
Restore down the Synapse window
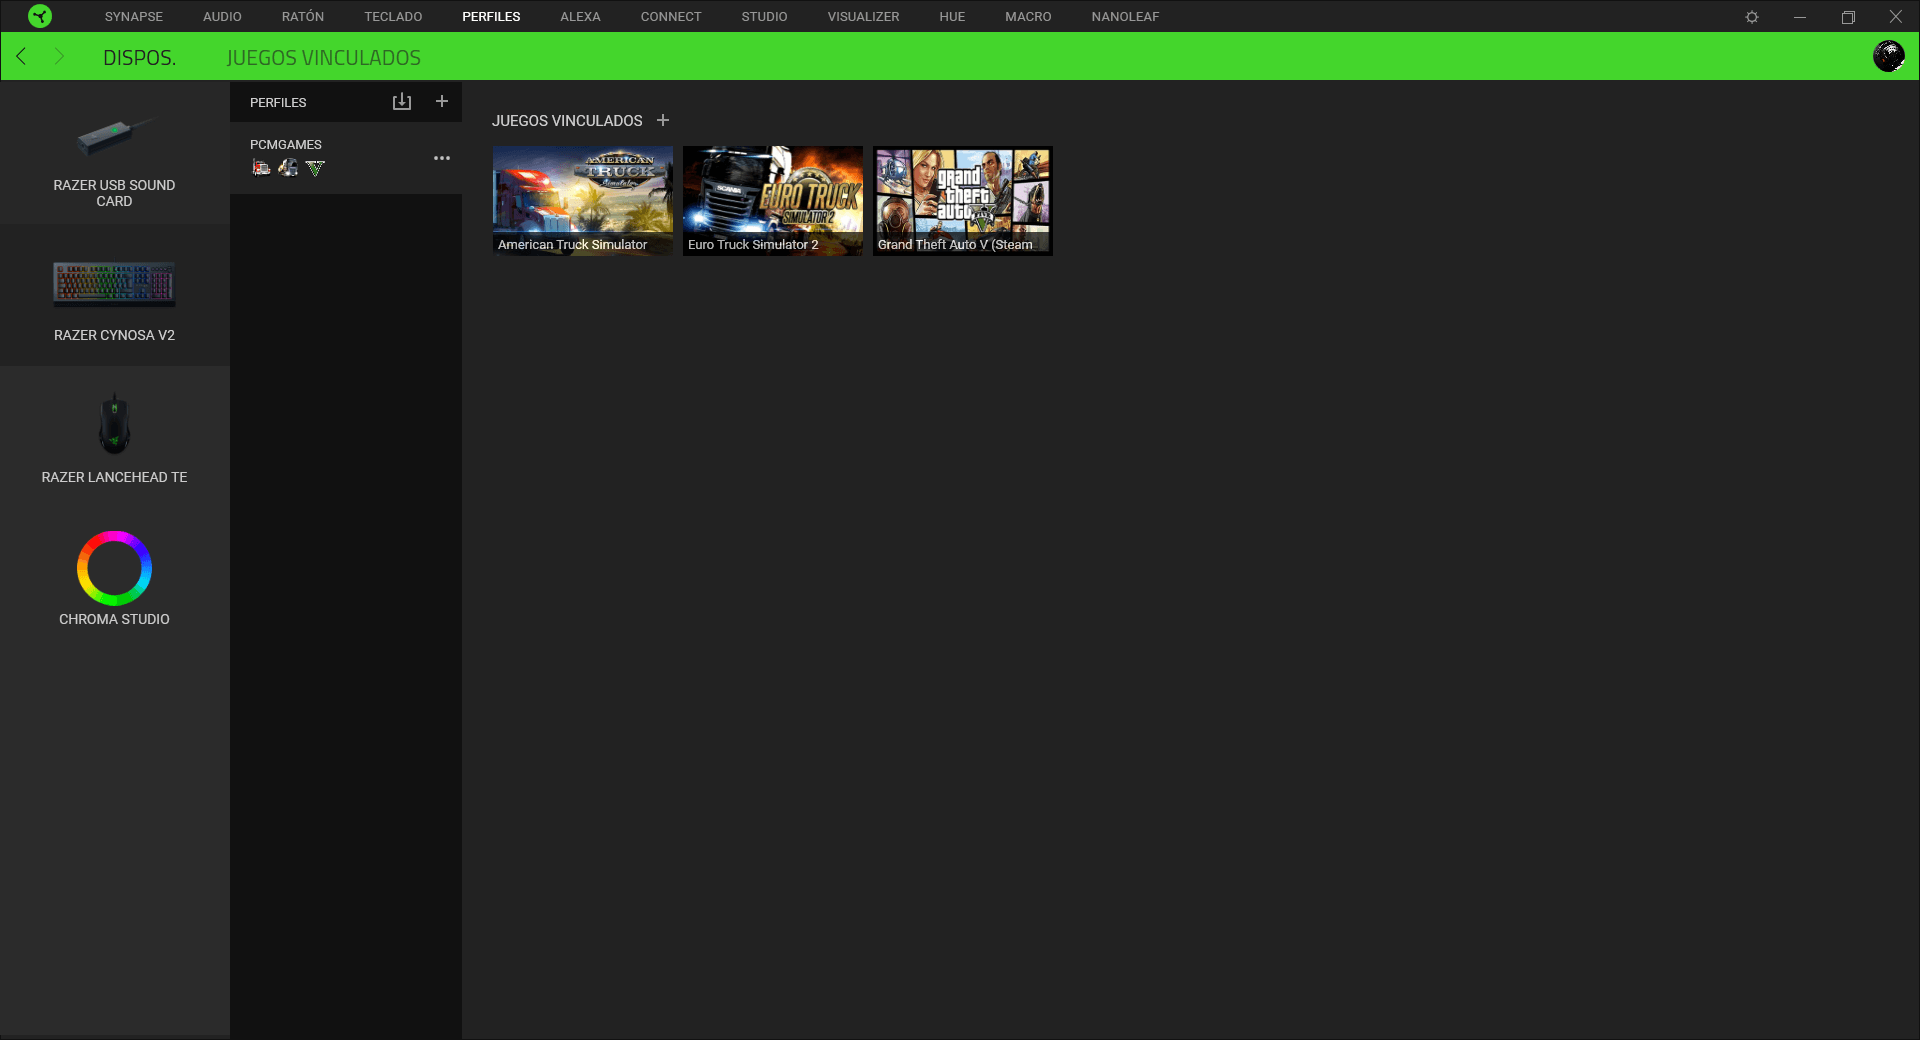[1848, 17]
